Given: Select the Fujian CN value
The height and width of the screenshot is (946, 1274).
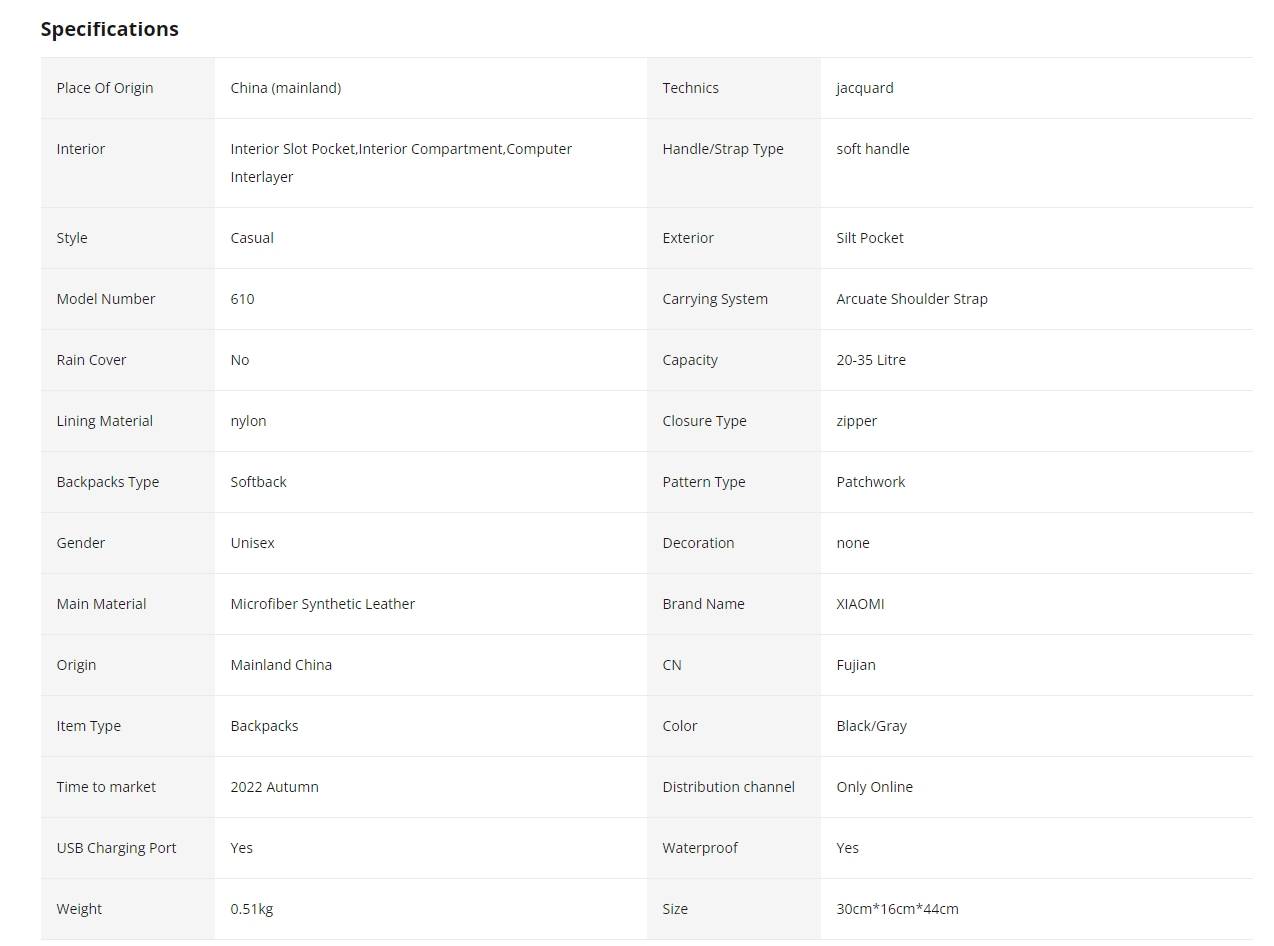Looking at the screenshot, I should tap(856, 665).
